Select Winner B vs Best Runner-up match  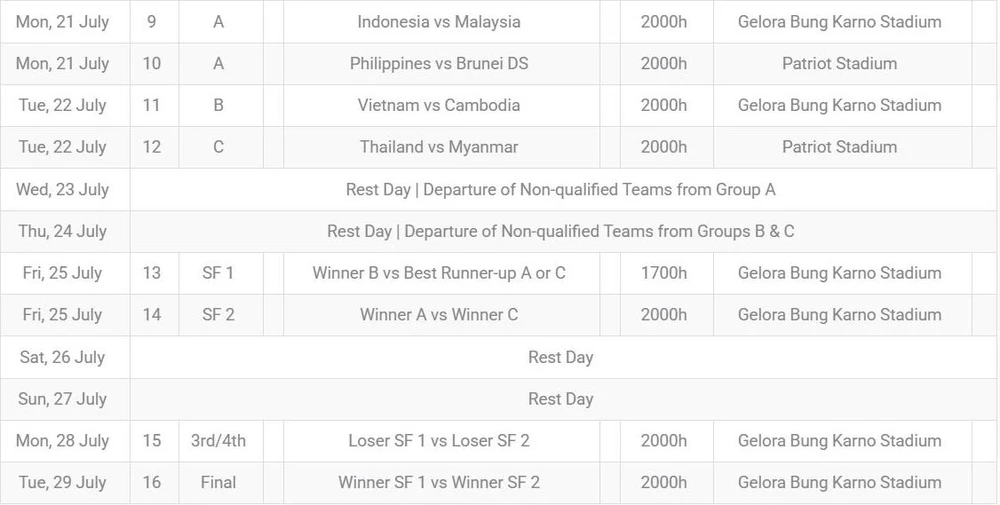click(439, 273)
